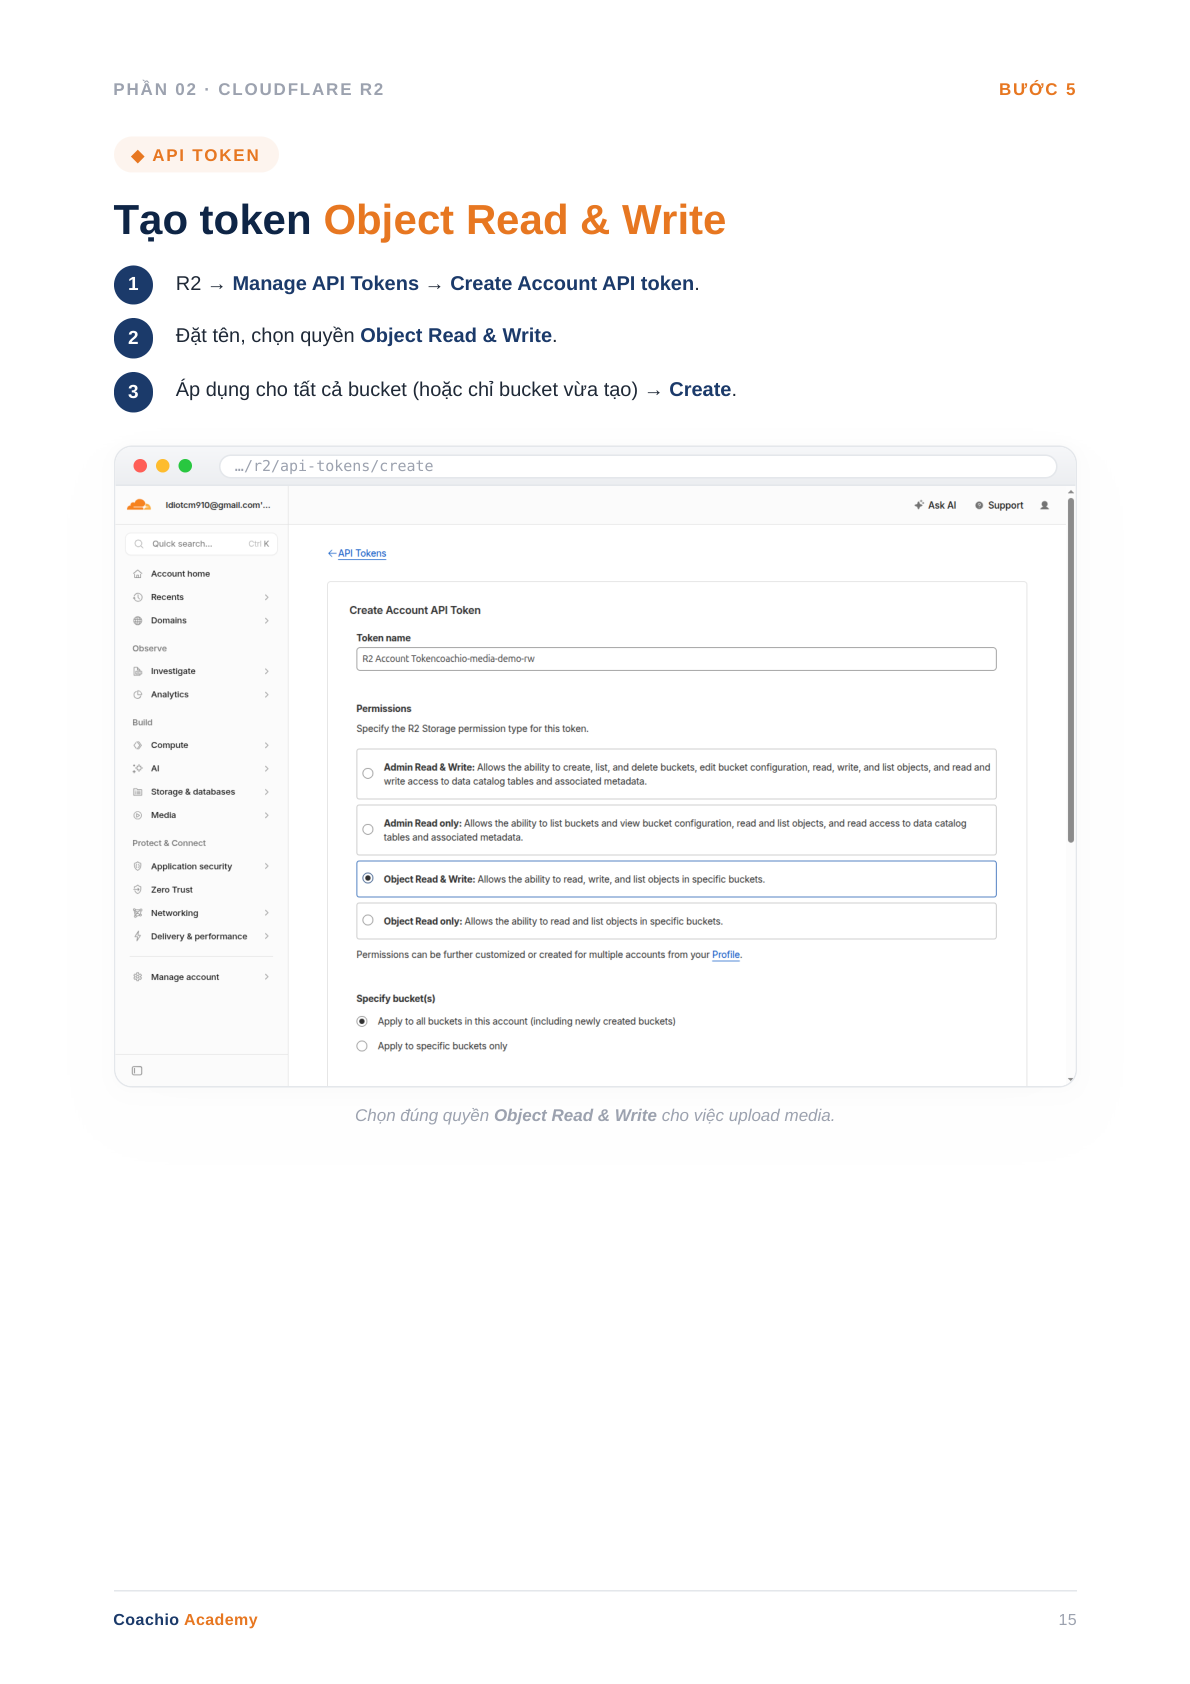Click the Storage & databases icon
This screenshot has width=1190, height=1684.
[138, 792]
